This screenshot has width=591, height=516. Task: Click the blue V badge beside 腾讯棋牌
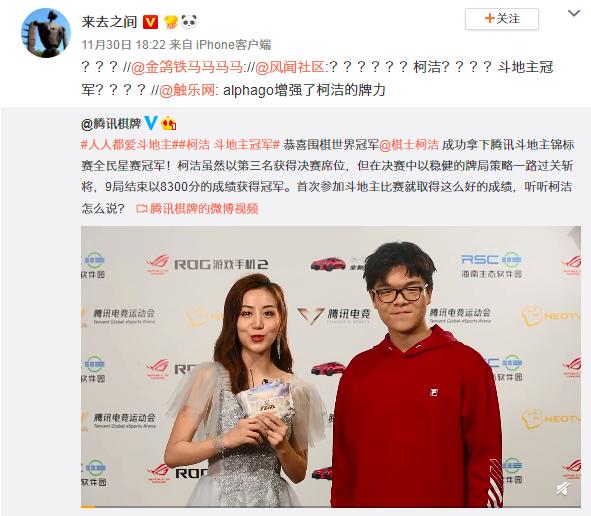pyautogui.click(x=151, y=123)
